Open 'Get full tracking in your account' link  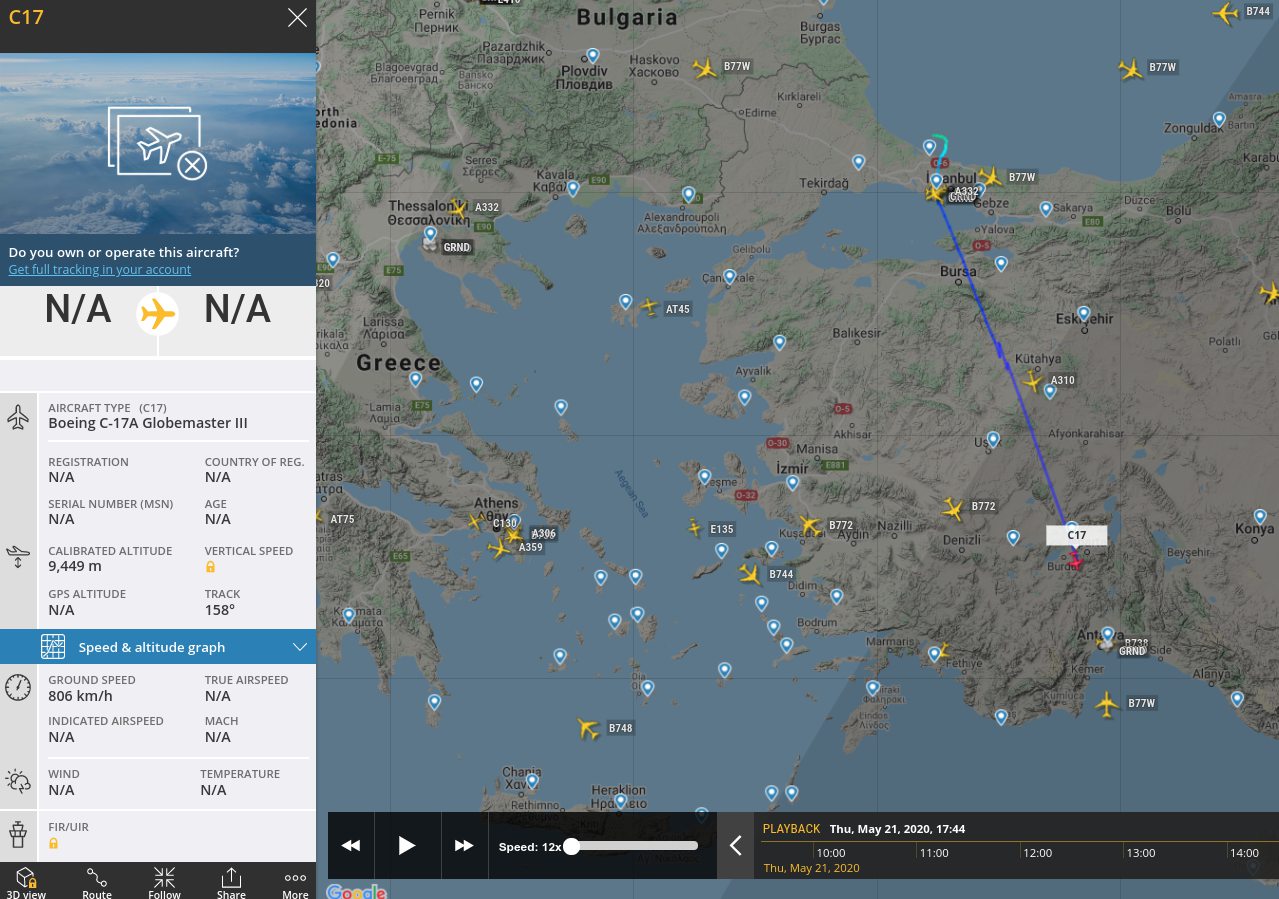click(99, 270)
